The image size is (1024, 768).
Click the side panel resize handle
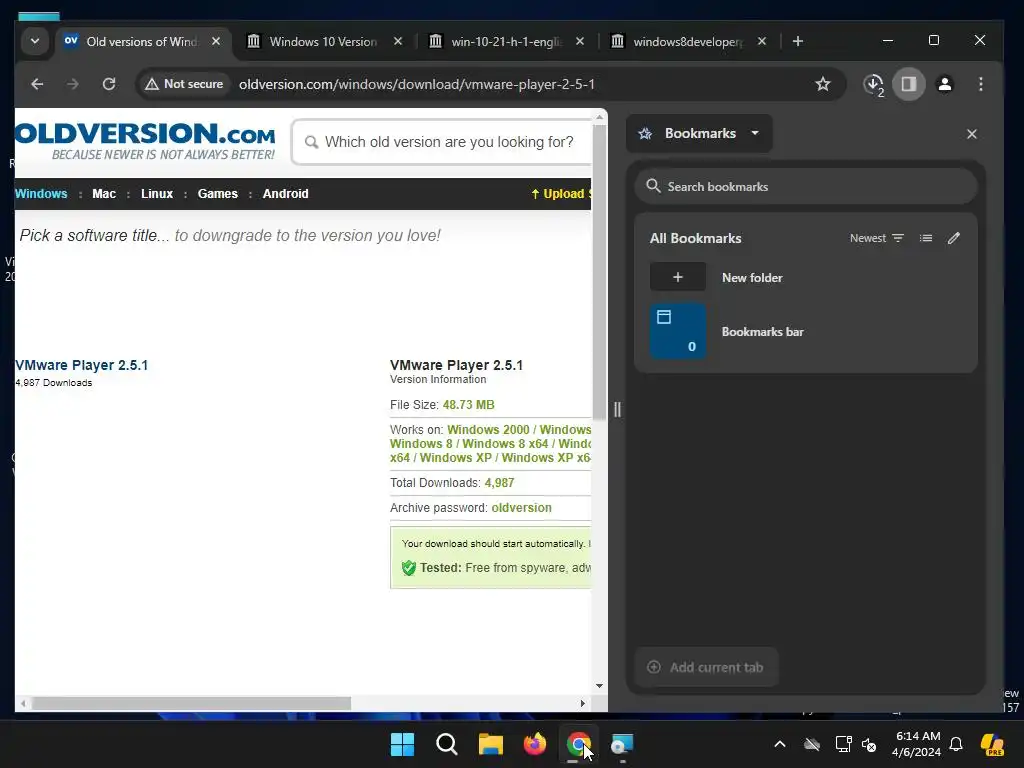[x=617, y=409]
